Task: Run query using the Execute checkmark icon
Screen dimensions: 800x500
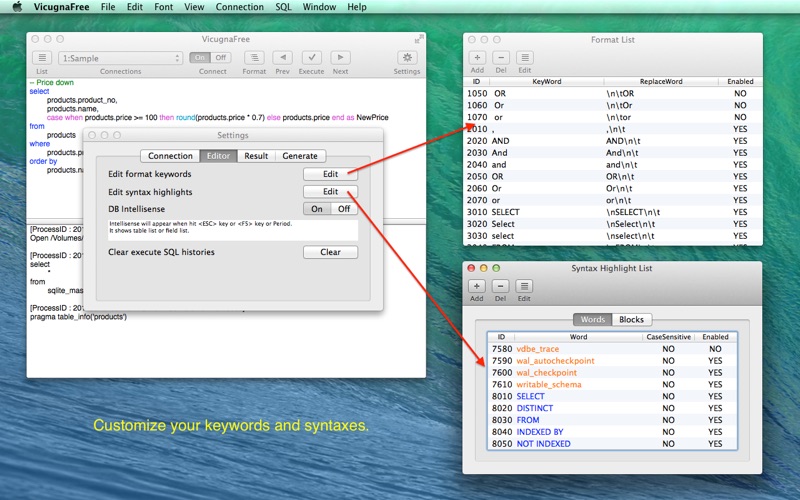Action: point(311,58)
